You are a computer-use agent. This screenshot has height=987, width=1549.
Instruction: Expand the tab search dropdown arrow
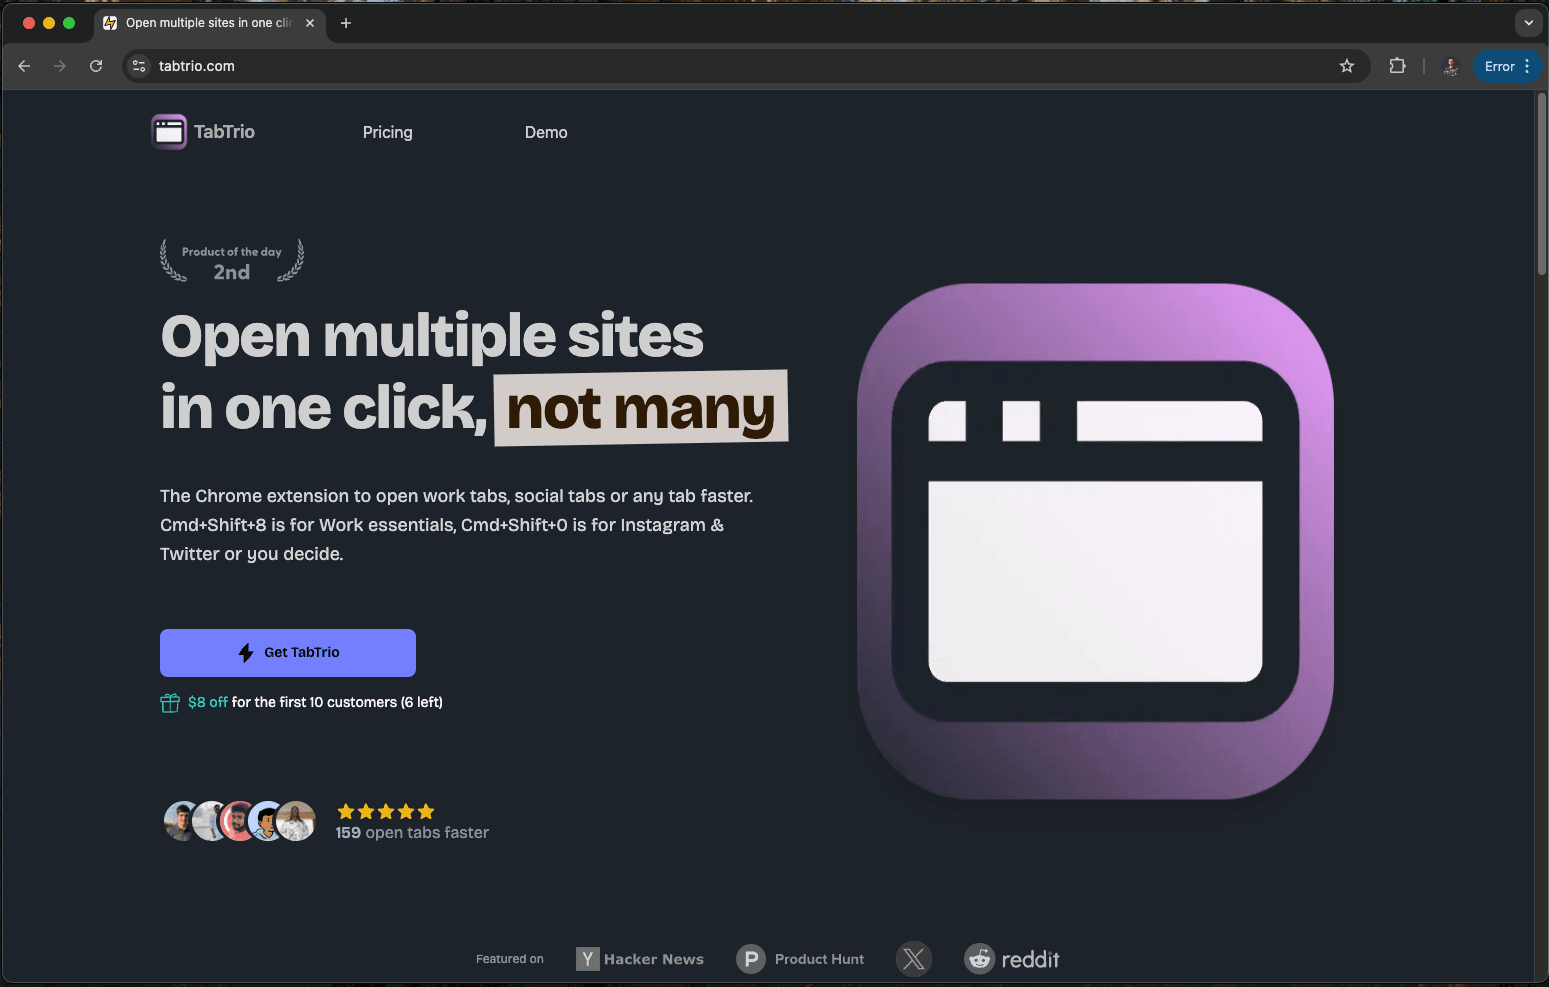(1528, 23)
